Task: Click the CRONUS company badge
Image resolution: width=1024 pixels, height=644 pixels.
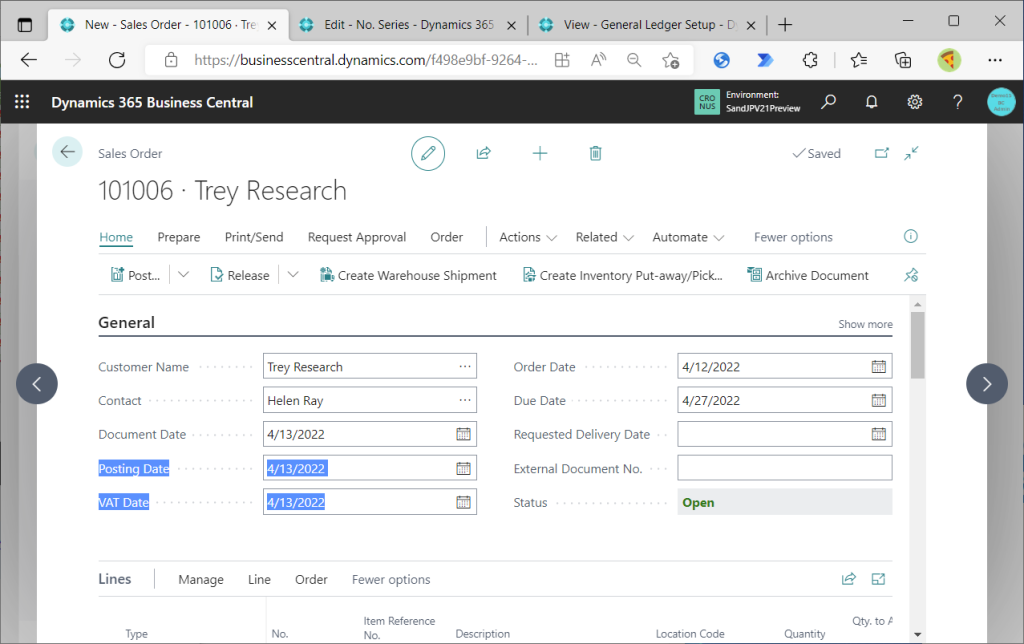Action: coord(707,102)
